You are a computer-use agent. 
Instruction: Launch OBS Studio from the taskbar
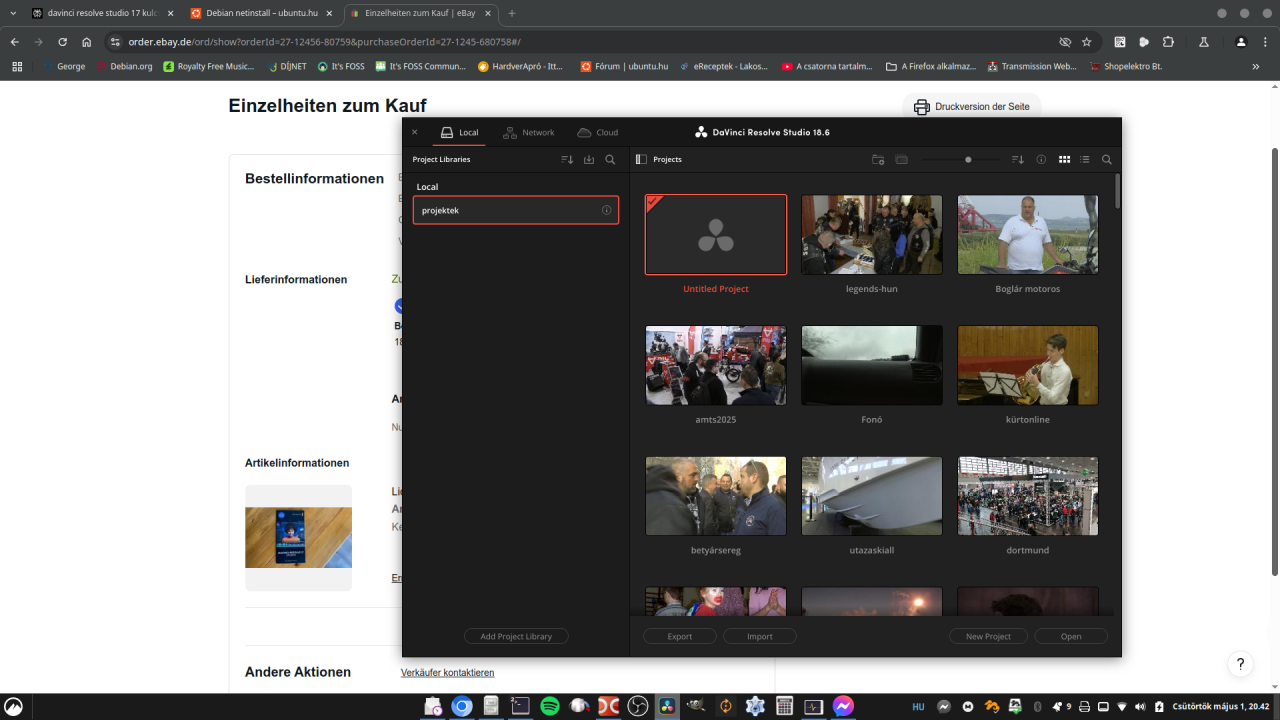(638, 706)
